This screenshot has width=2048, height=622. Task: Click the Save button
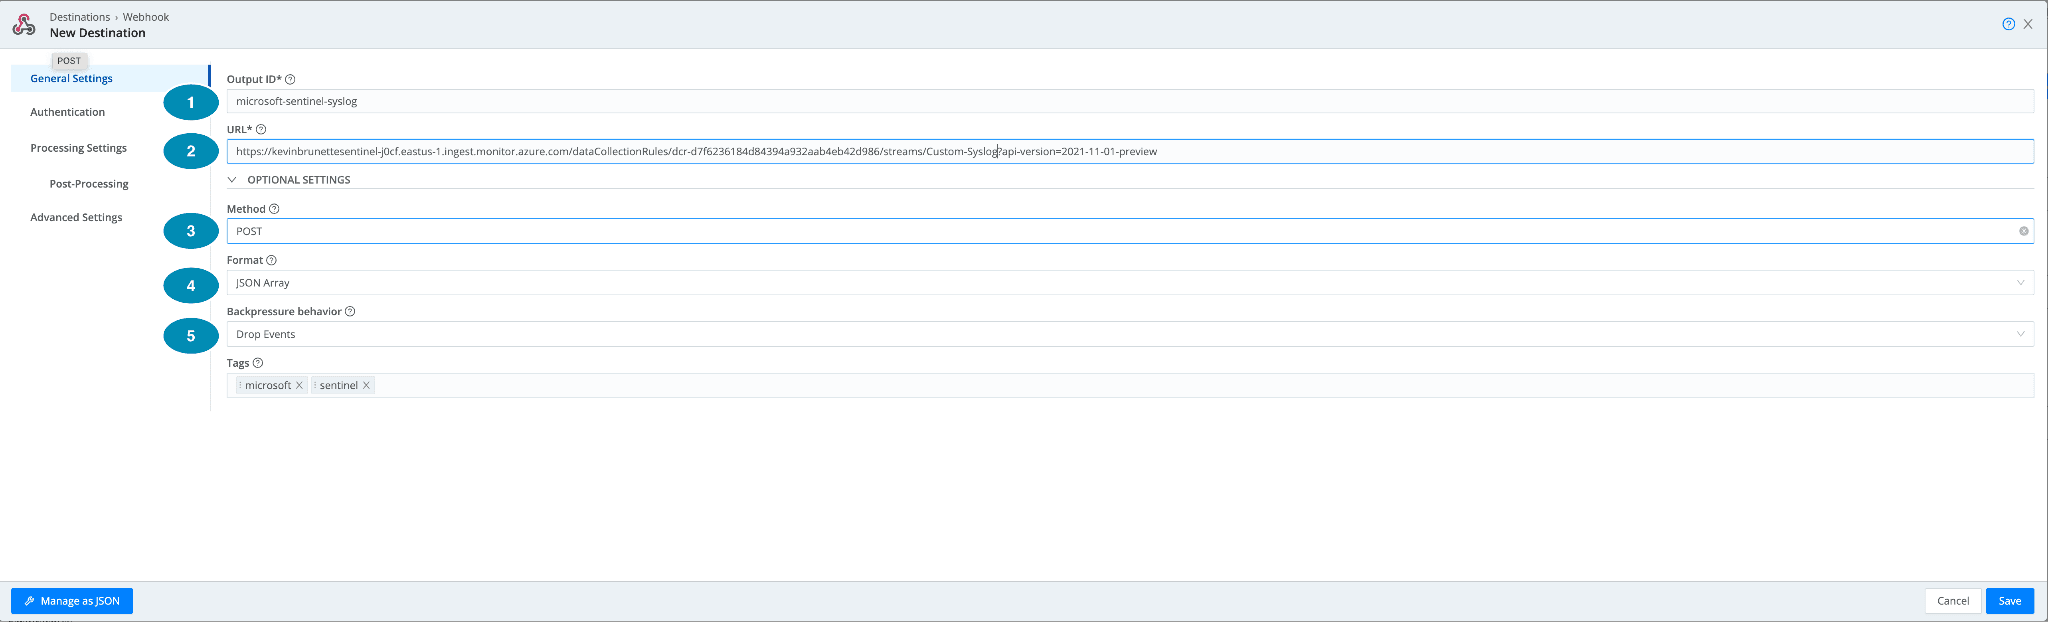2009,601
